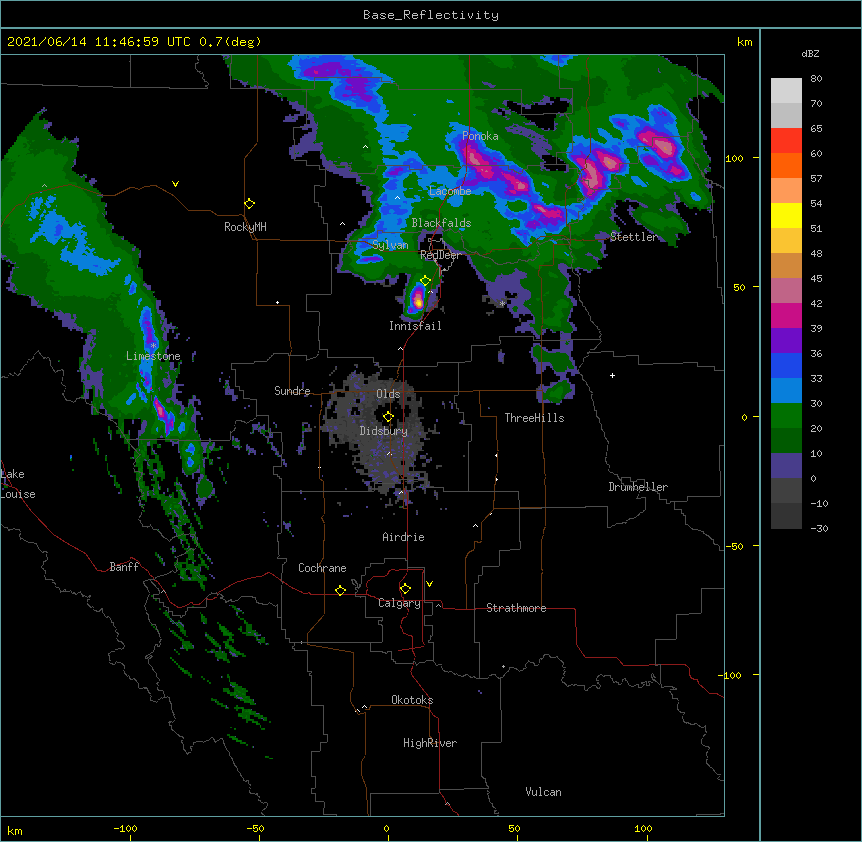This screenshot has height=842, width=862.
Task: Click the RedDeer city label
Action: [440, 255]
